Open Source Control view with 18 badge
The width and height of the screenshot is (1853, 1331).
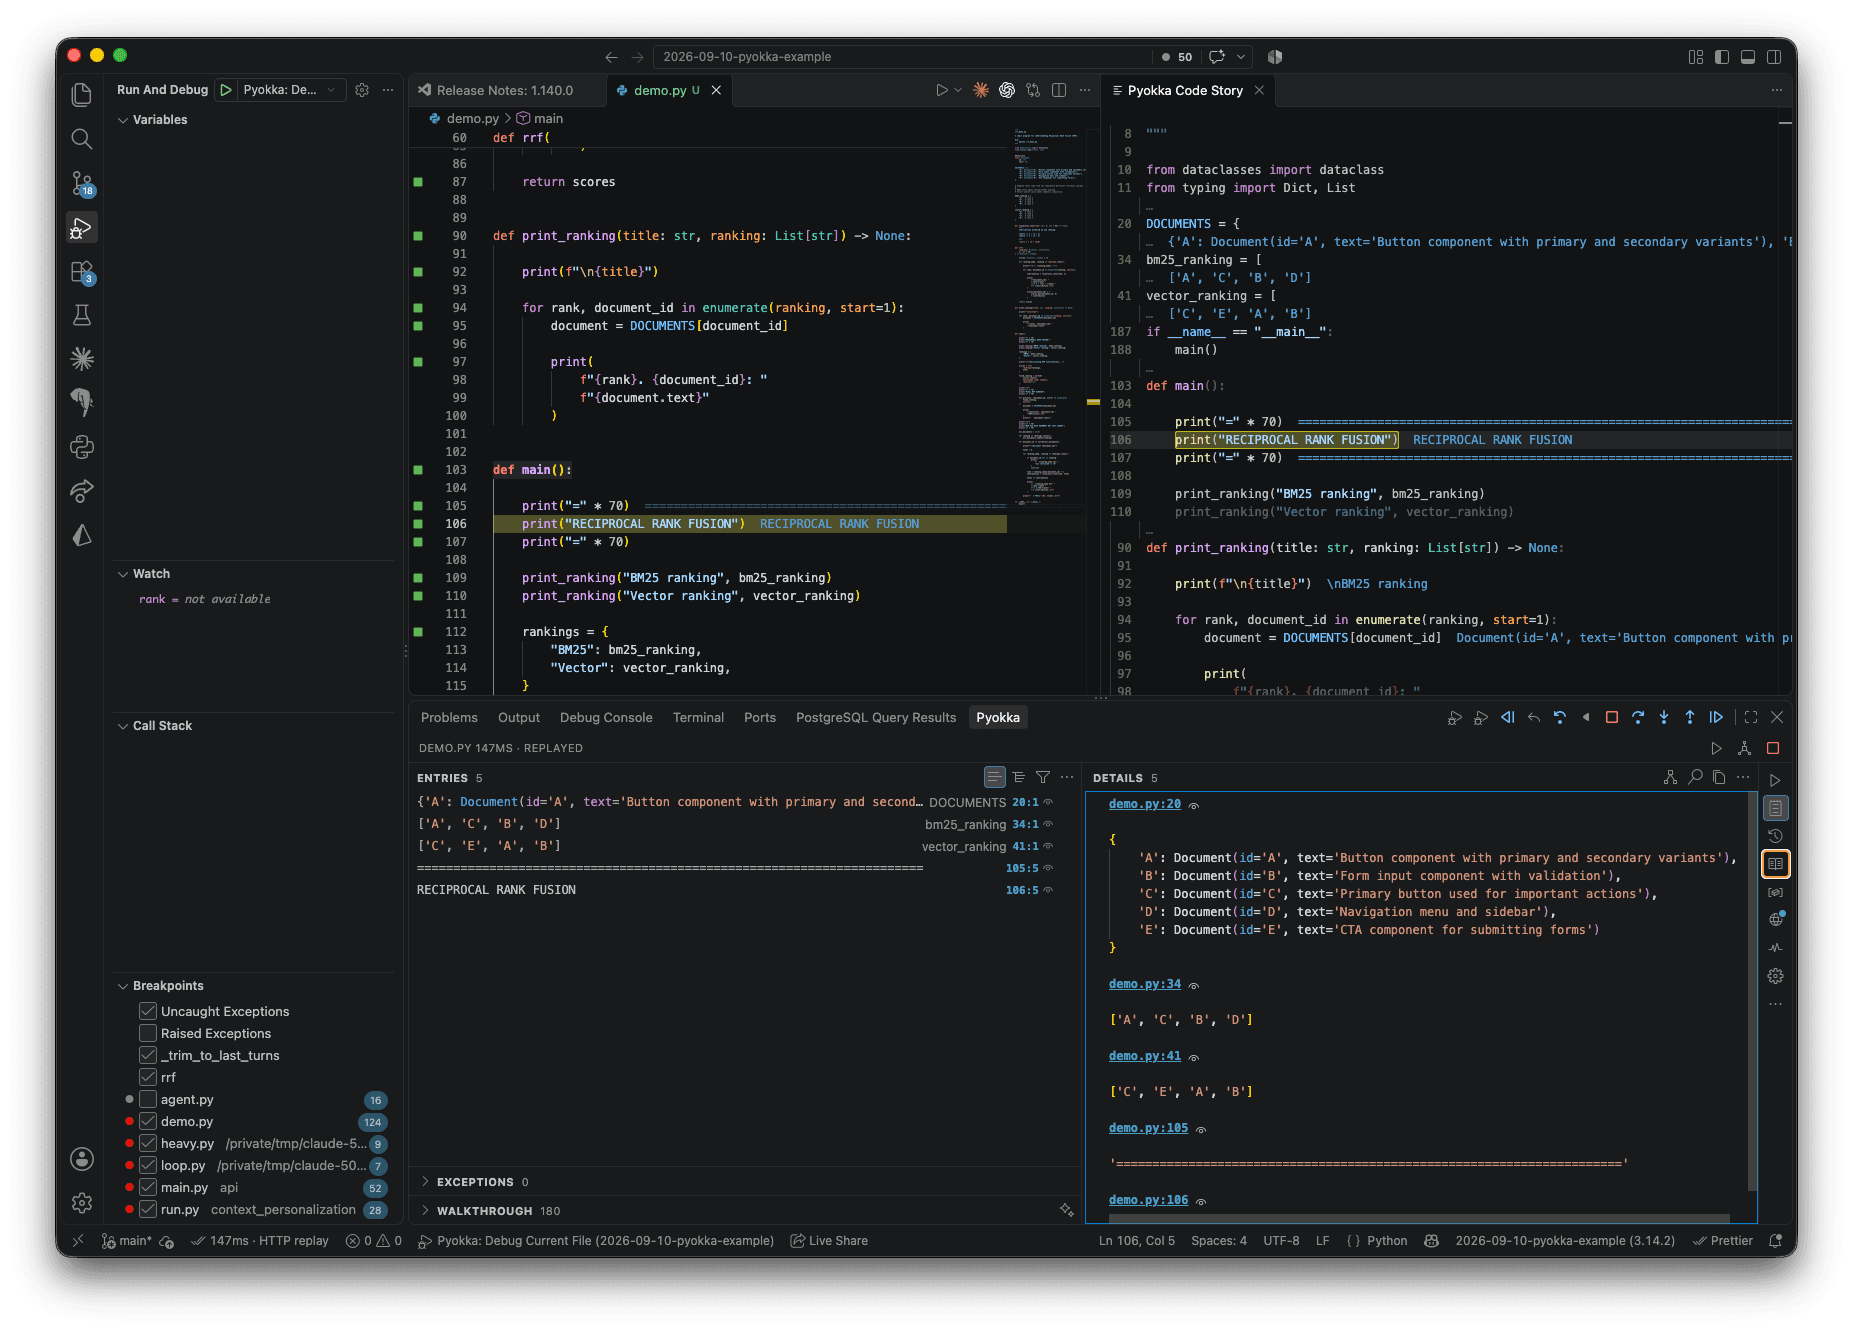click(x=82, y=184)
